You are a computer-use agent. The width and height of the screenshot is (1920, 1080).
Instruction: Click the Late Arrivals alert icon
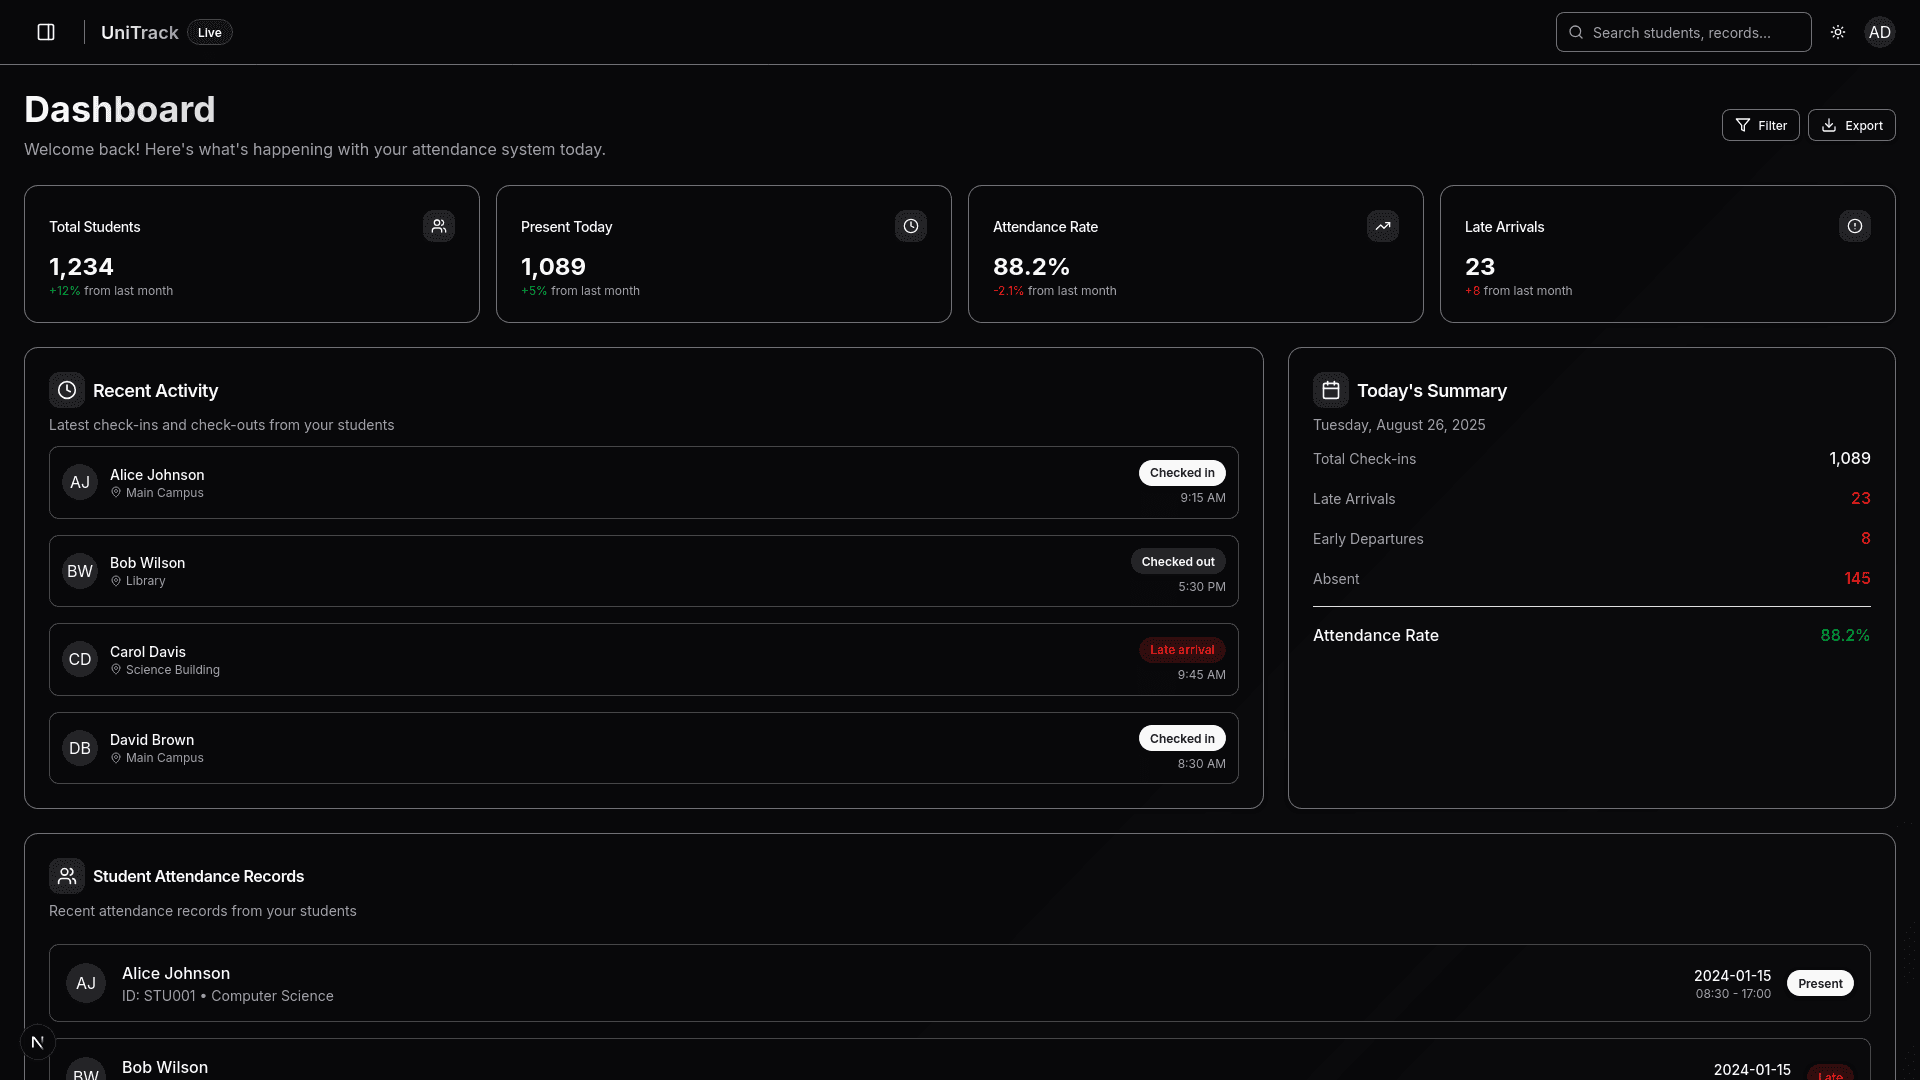[x=1855, y=226]
